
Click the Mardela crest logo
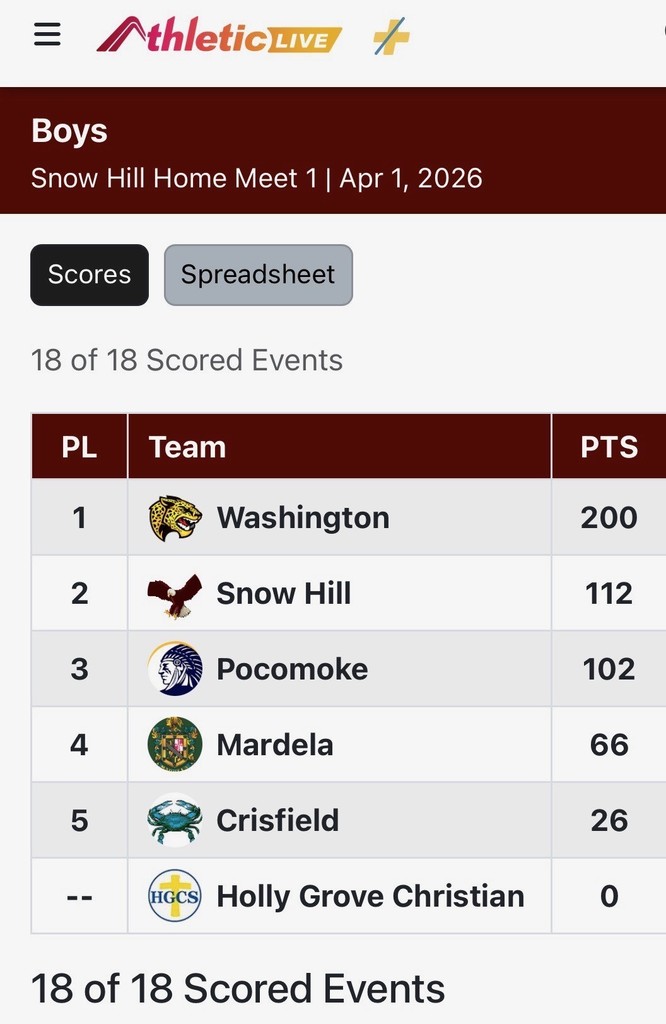(175, 745)
